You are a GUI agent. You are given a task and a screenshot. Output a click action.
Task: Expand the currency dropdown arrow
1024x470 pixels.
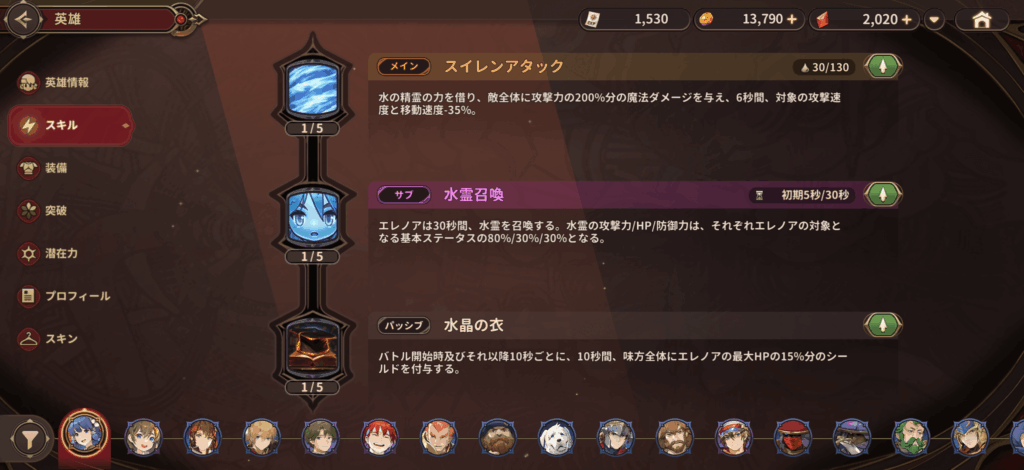tap(935, 20)
